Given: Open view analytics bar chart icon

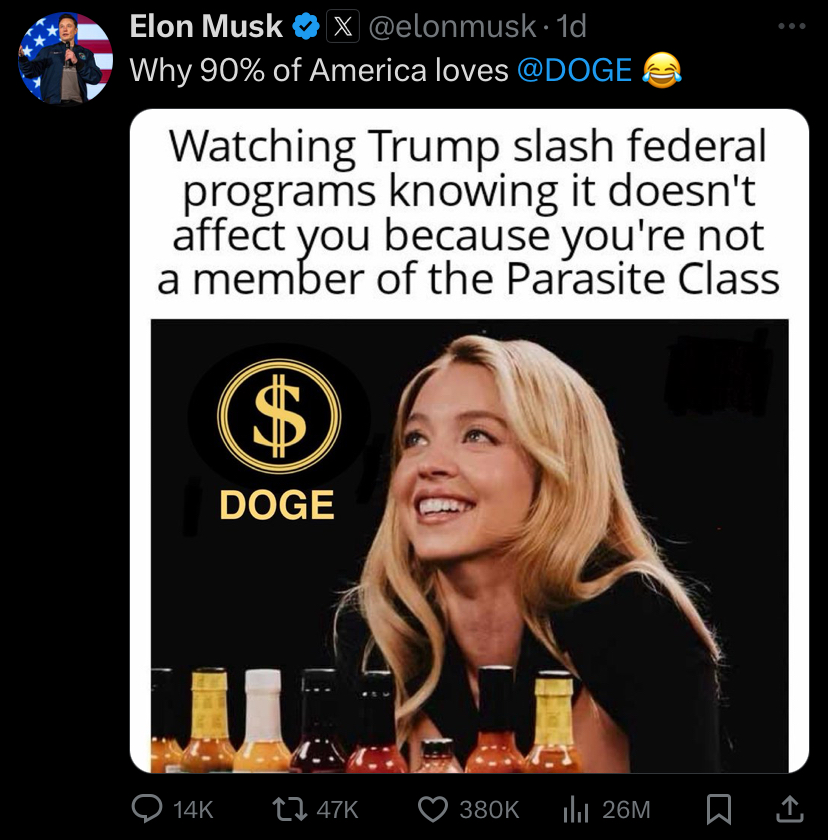Looking at the screenshot, I should coord(576,809).
